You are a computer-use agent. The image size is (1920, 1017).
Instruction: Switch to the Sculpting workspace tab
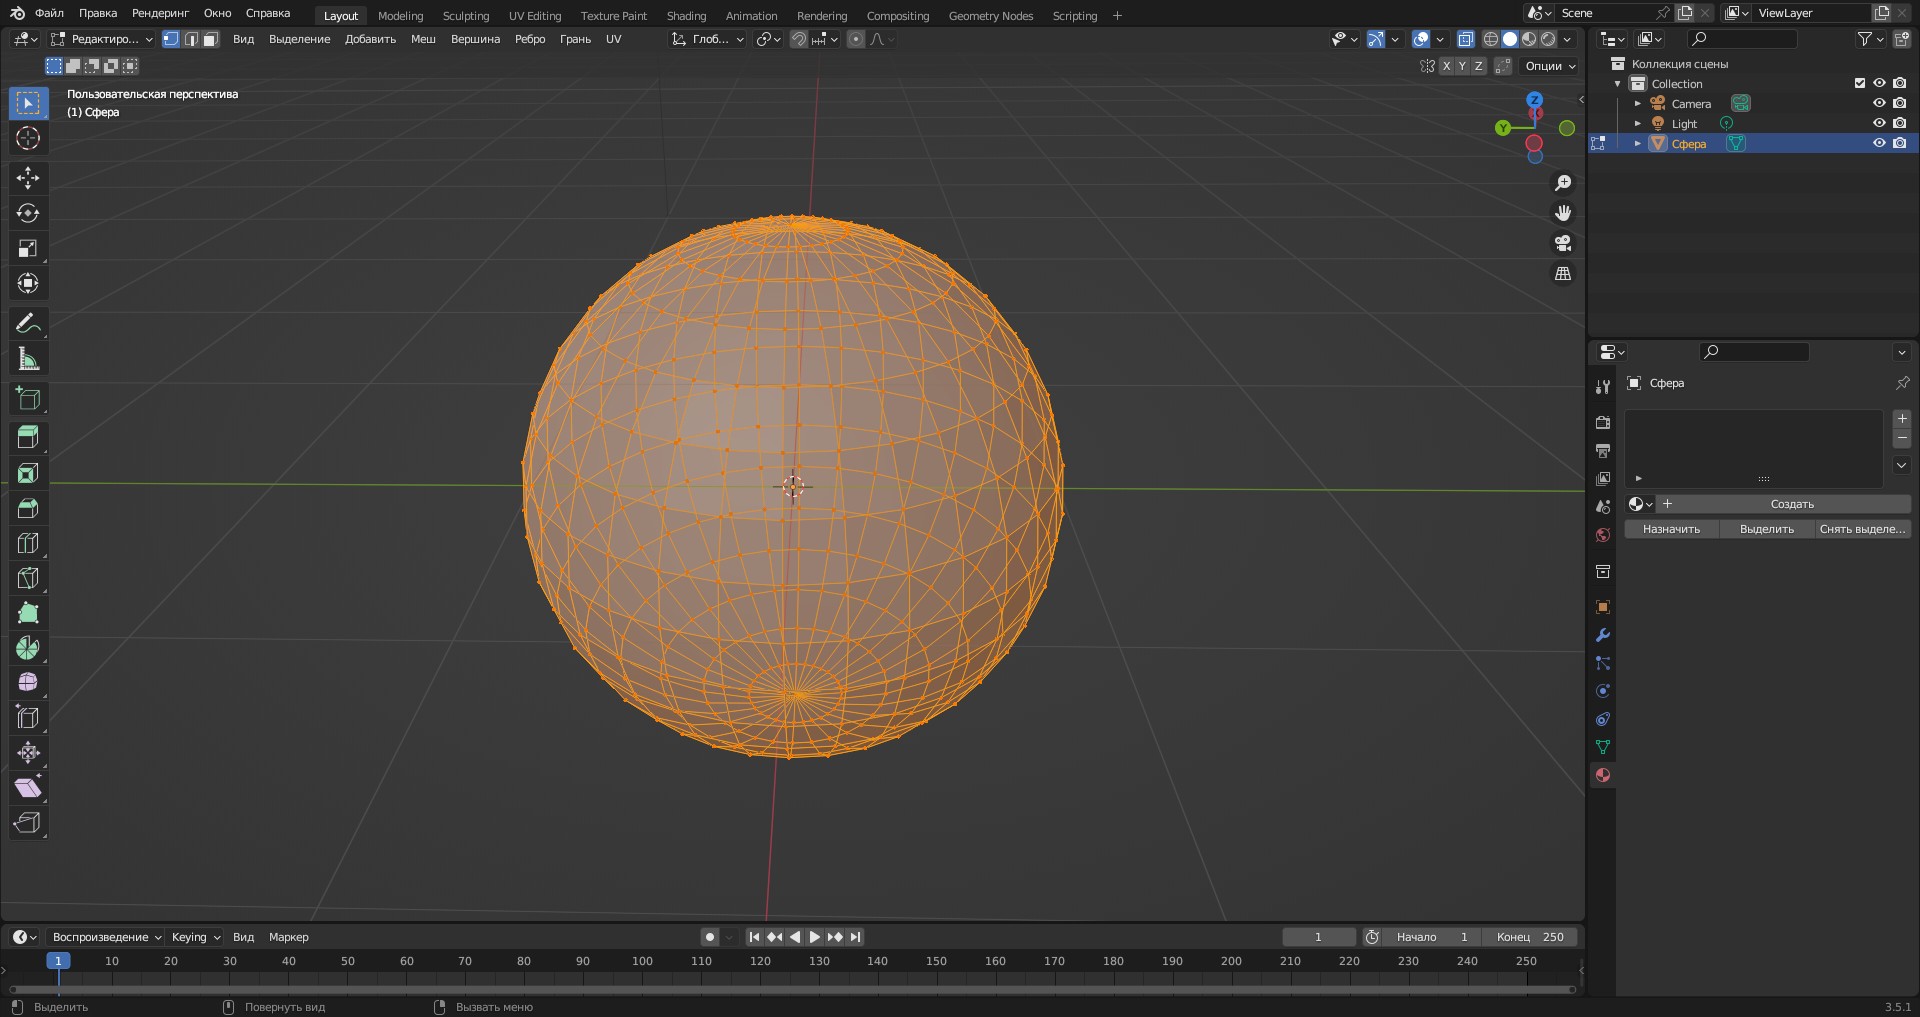466,15
